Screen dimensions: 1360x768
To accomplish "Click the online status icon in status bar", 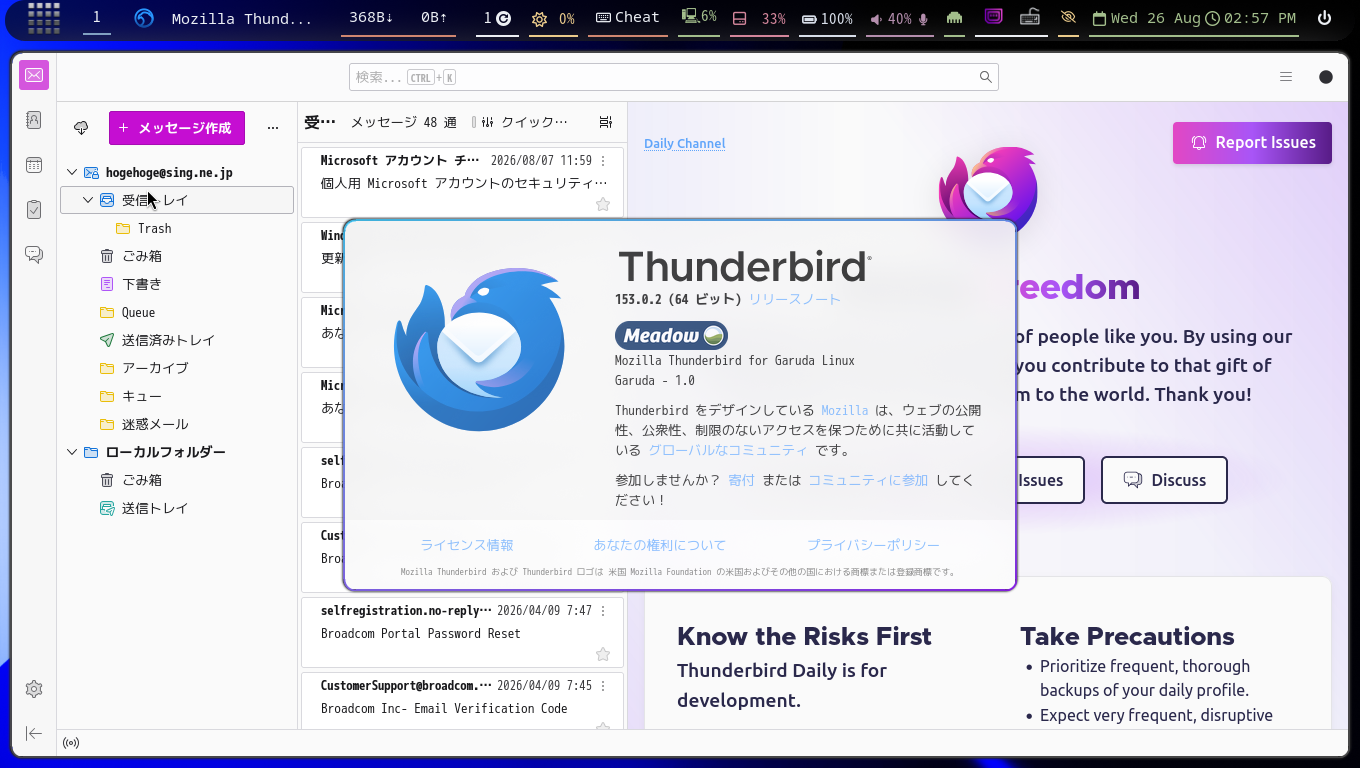I will click(x=71, y=743).
